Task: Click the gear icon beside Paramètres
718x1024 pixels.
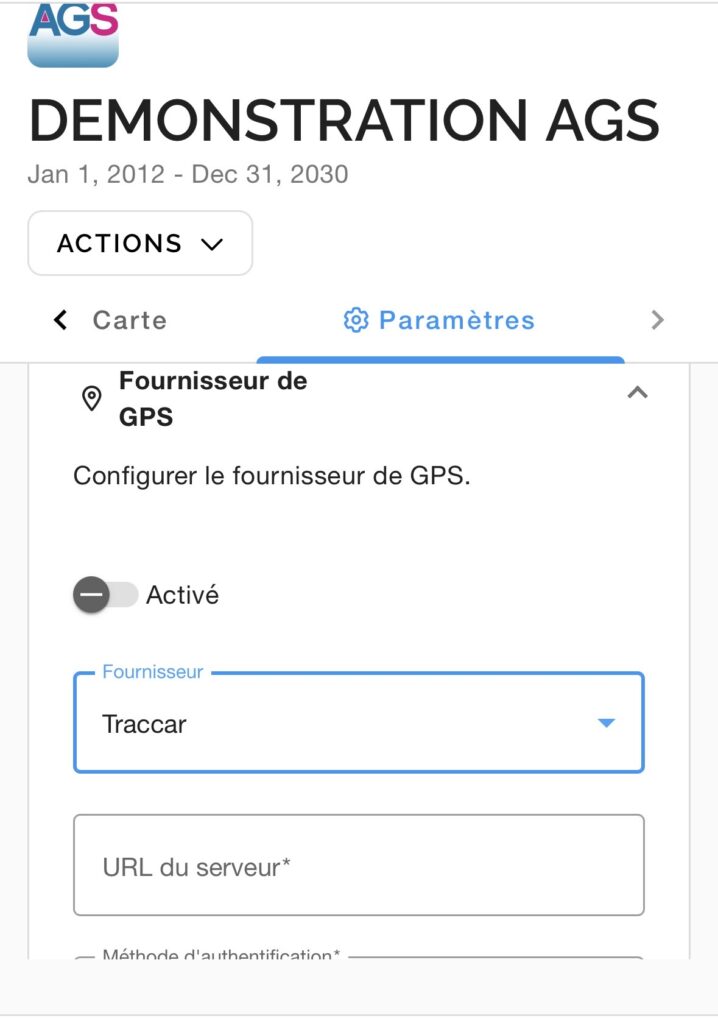Action: click(x=355, y=320)
